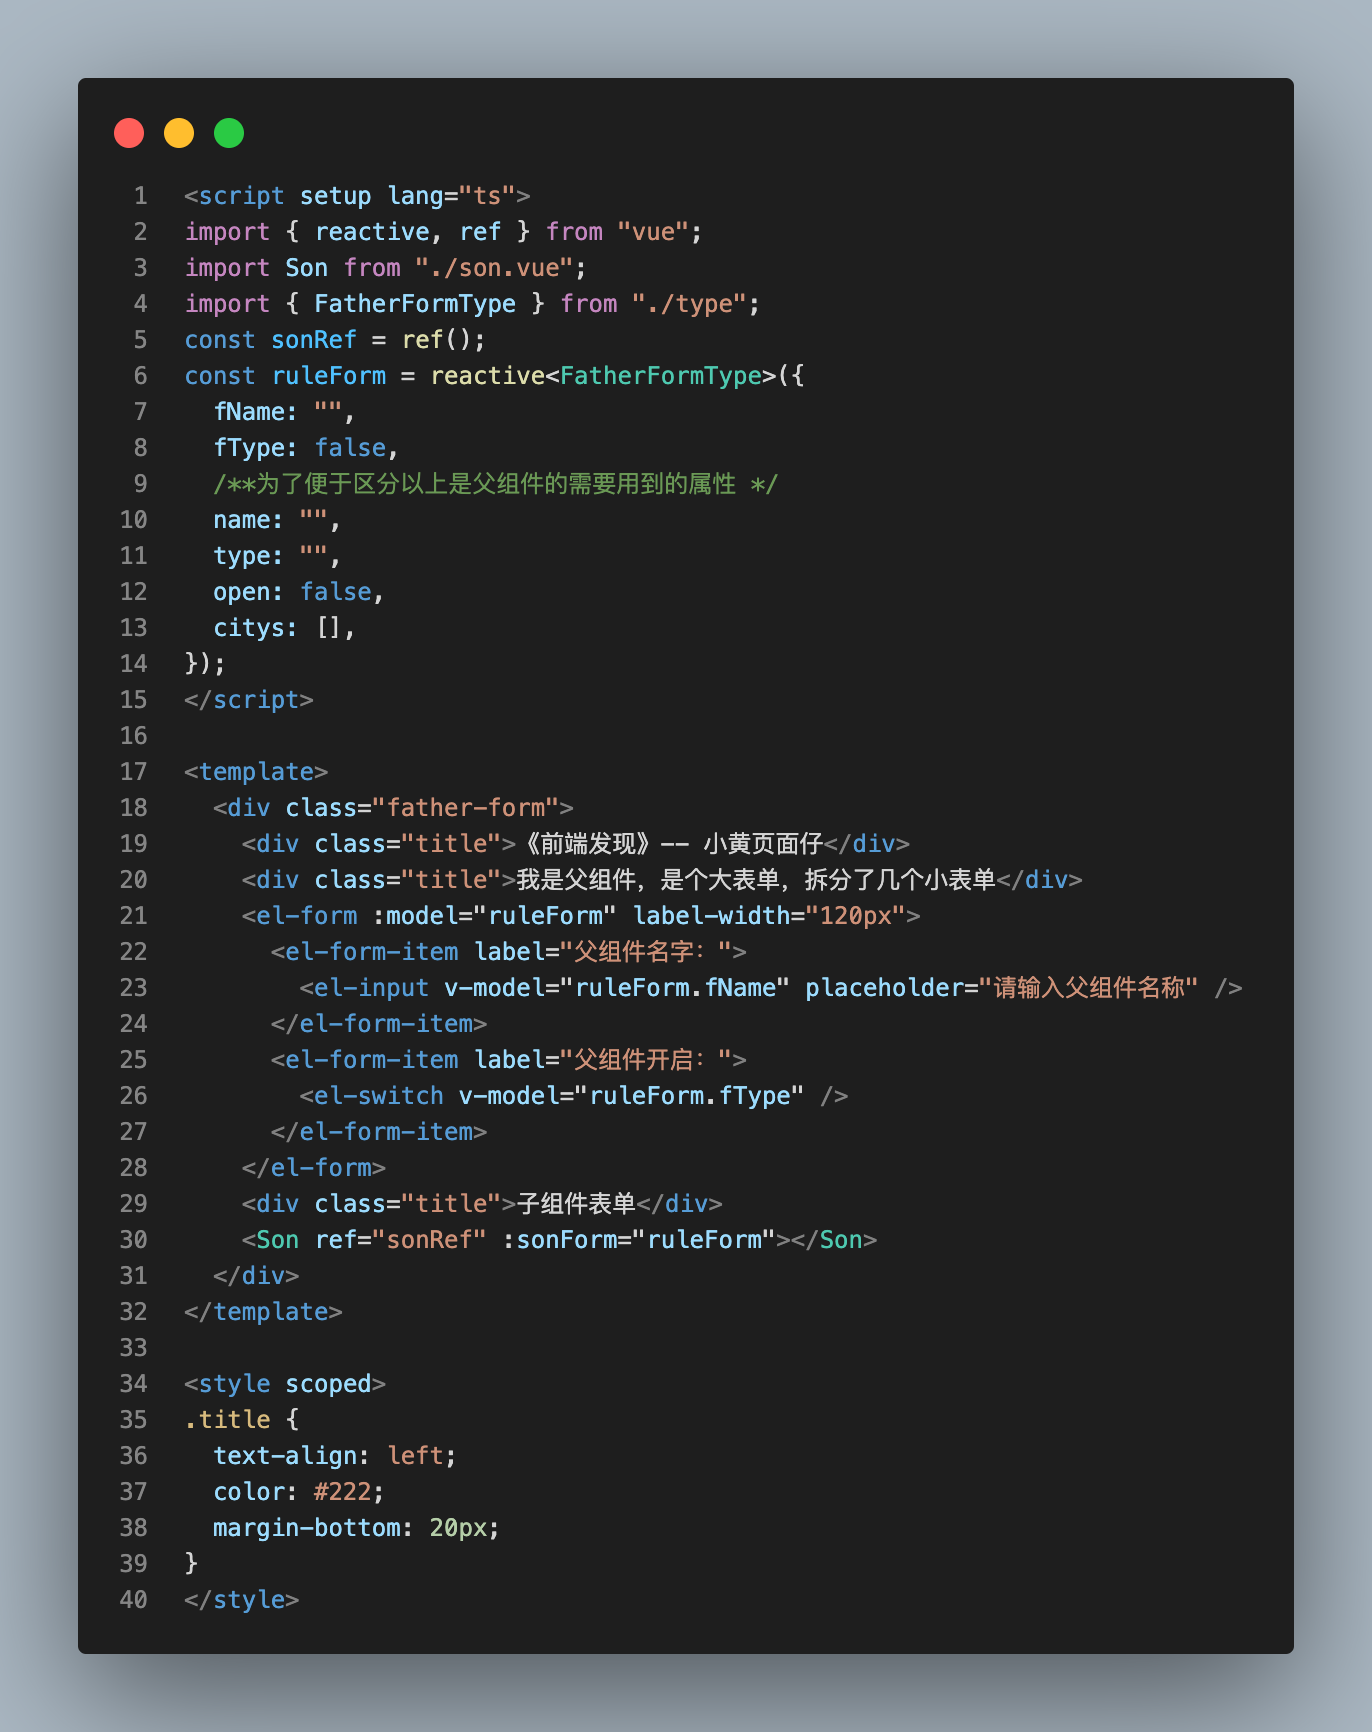
Task: Click the placeholder '请输入父组件名称'
Action: (x=1088, y=988)
